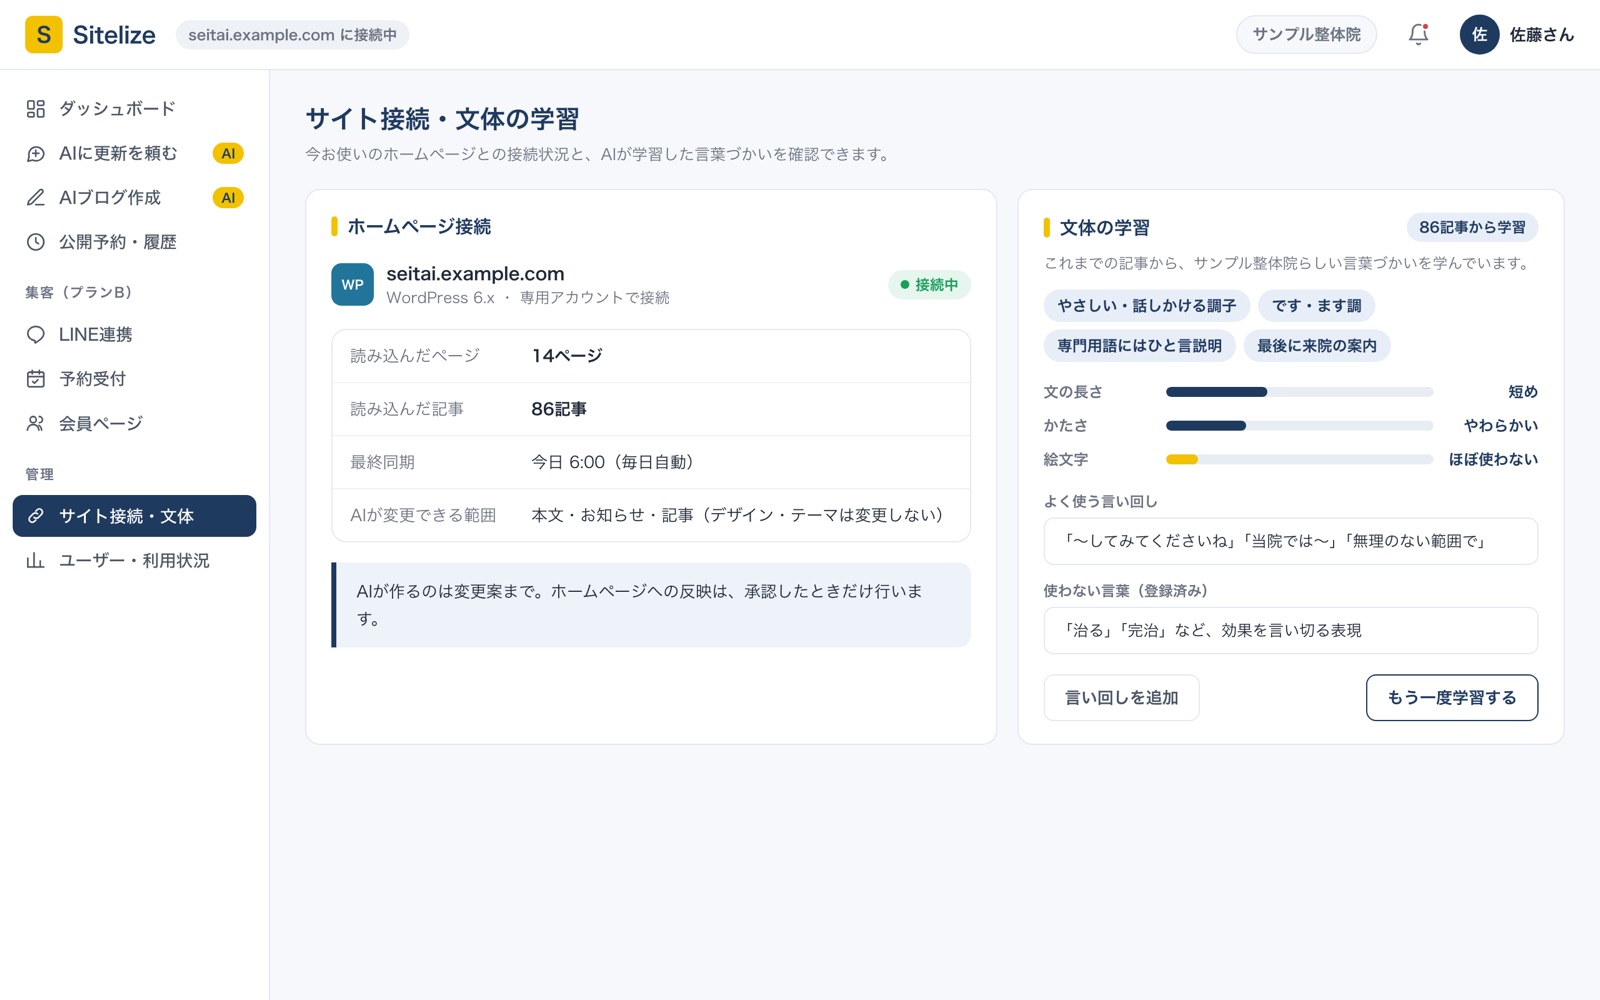Image resolution: width=1600 pixels, height=1000 pixels.
Task: Click the 14ページ value
Action: pyautogui.click(x=567, y=356)
